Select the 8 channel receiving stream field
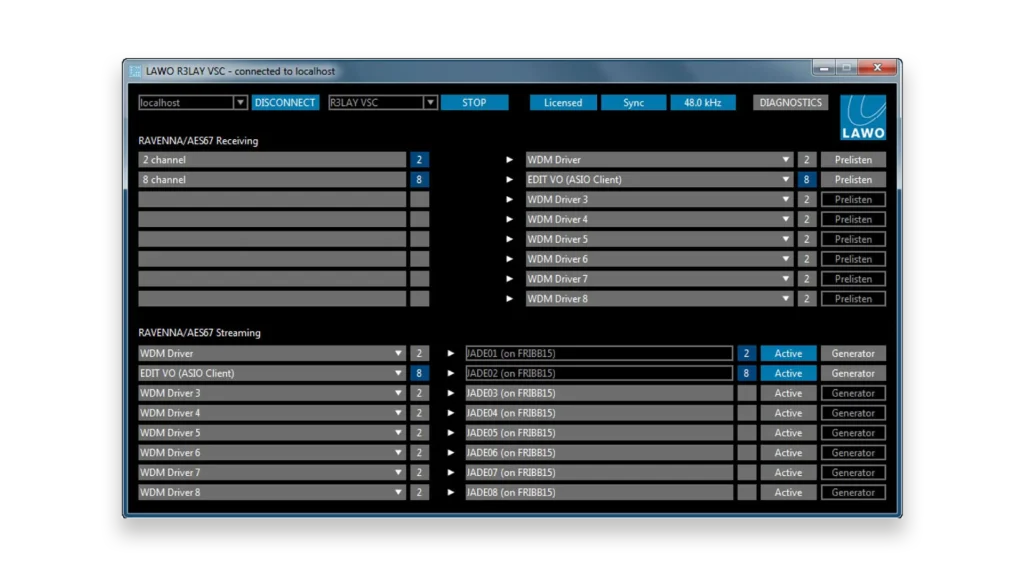This screenshot has width=1024, height=576. [272, 180]
